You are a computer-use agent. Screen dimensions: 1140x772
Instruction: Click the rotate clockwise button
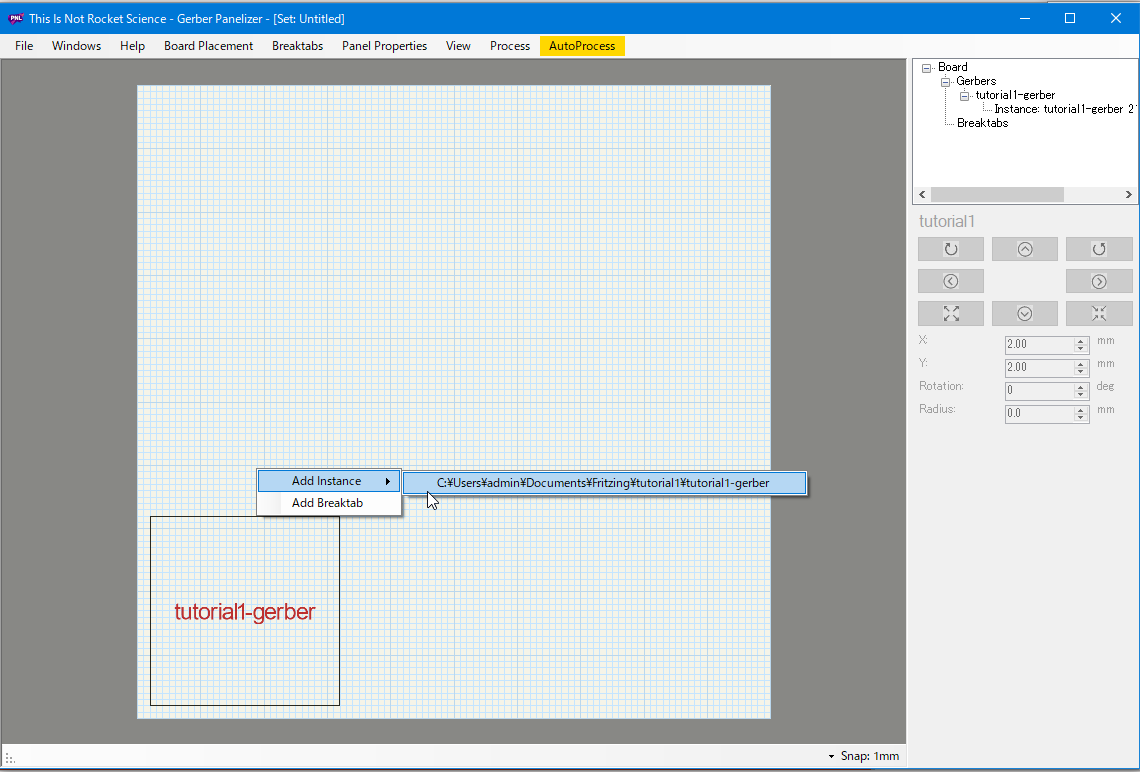click(x=950, y=249)
